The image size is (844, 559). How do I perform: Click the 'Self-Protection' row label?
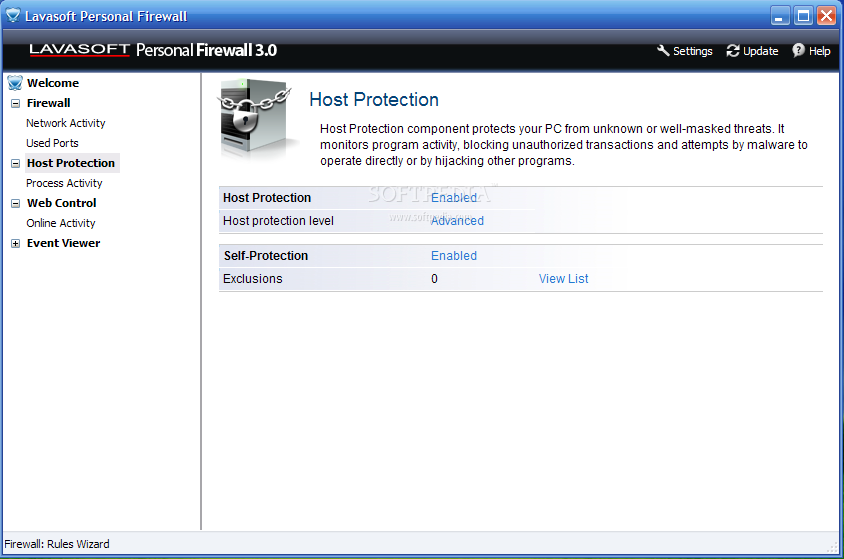pos(266,256)
